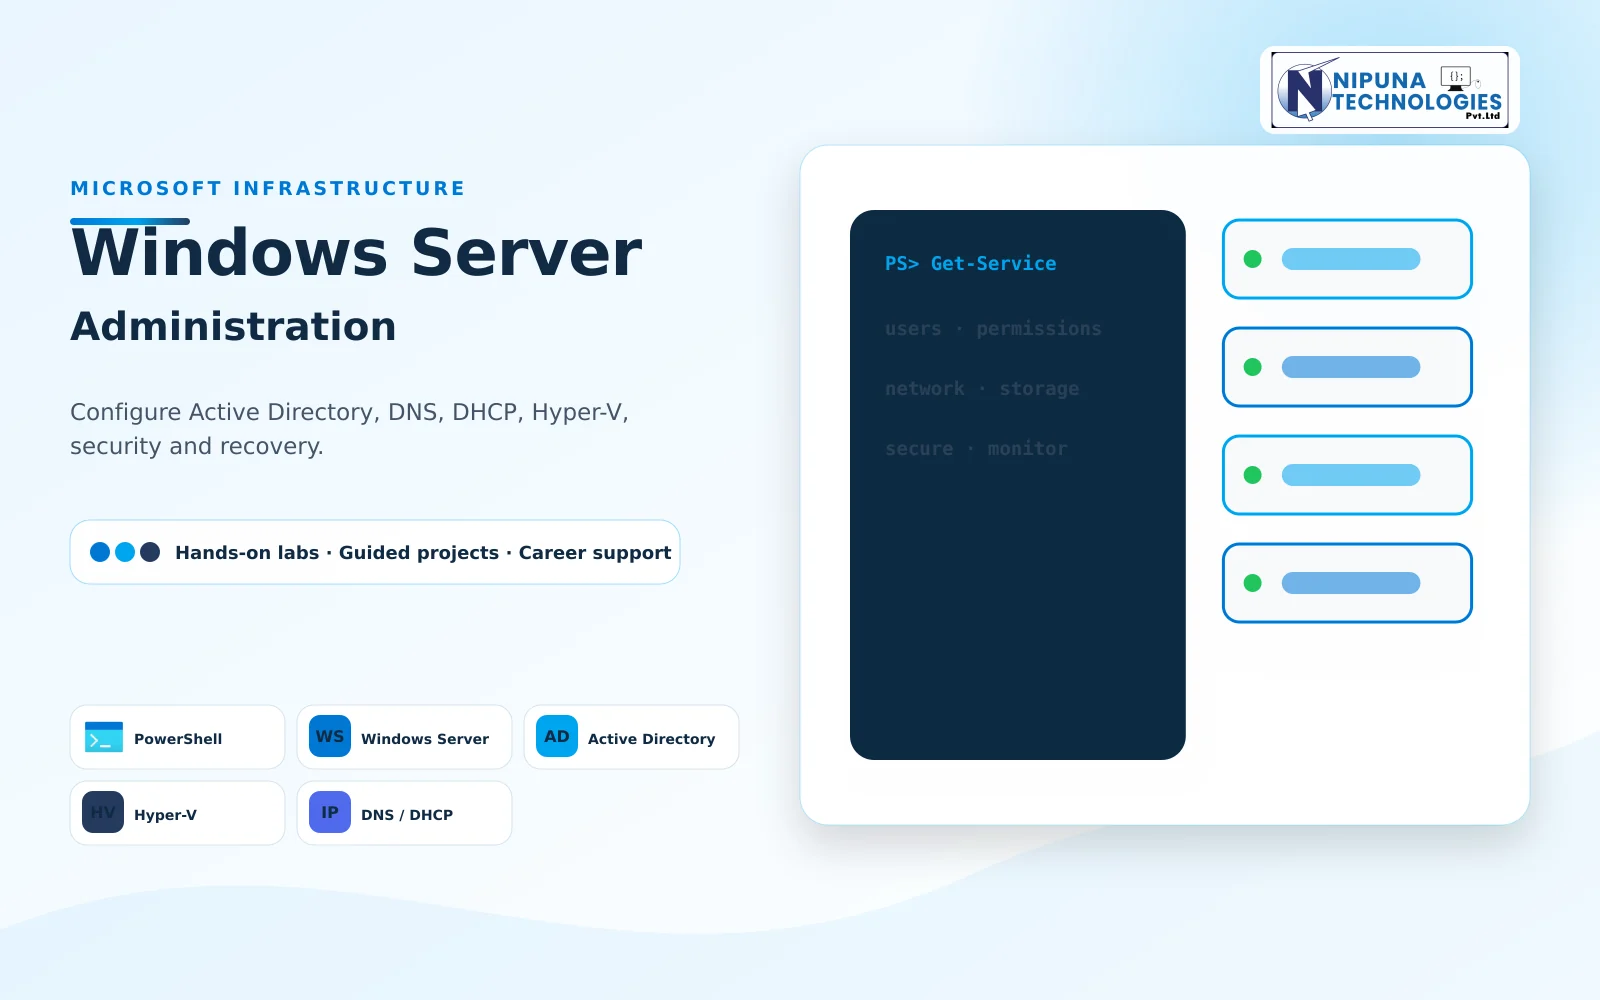This screenshot has width=1600, height=1000.
Task: Click the Configure Active Directory description text
Action: pos(349,429)
